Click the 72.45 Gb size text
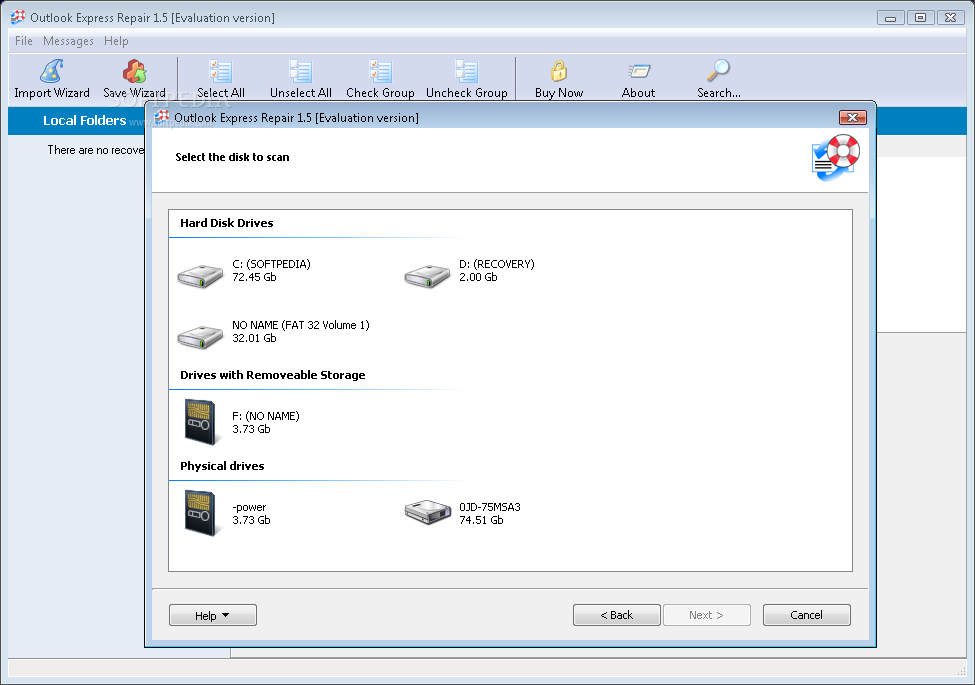Viewport: 975px width, 685px height. click(x=254, y=277)
